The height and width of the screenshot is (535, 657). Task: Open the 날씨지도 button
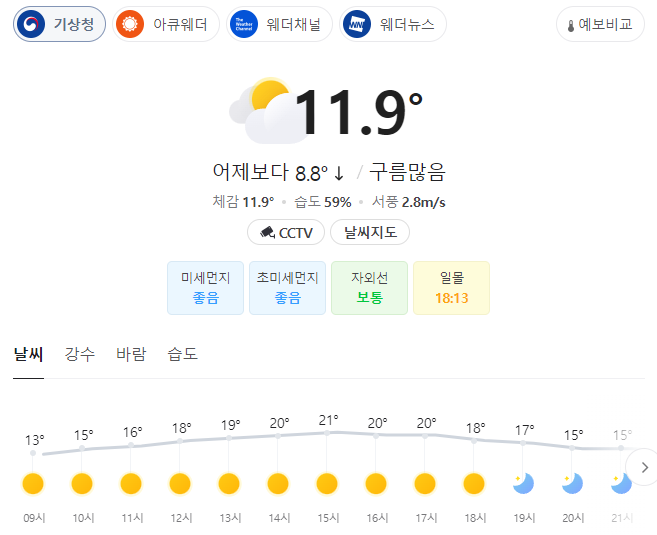[370, 232]
